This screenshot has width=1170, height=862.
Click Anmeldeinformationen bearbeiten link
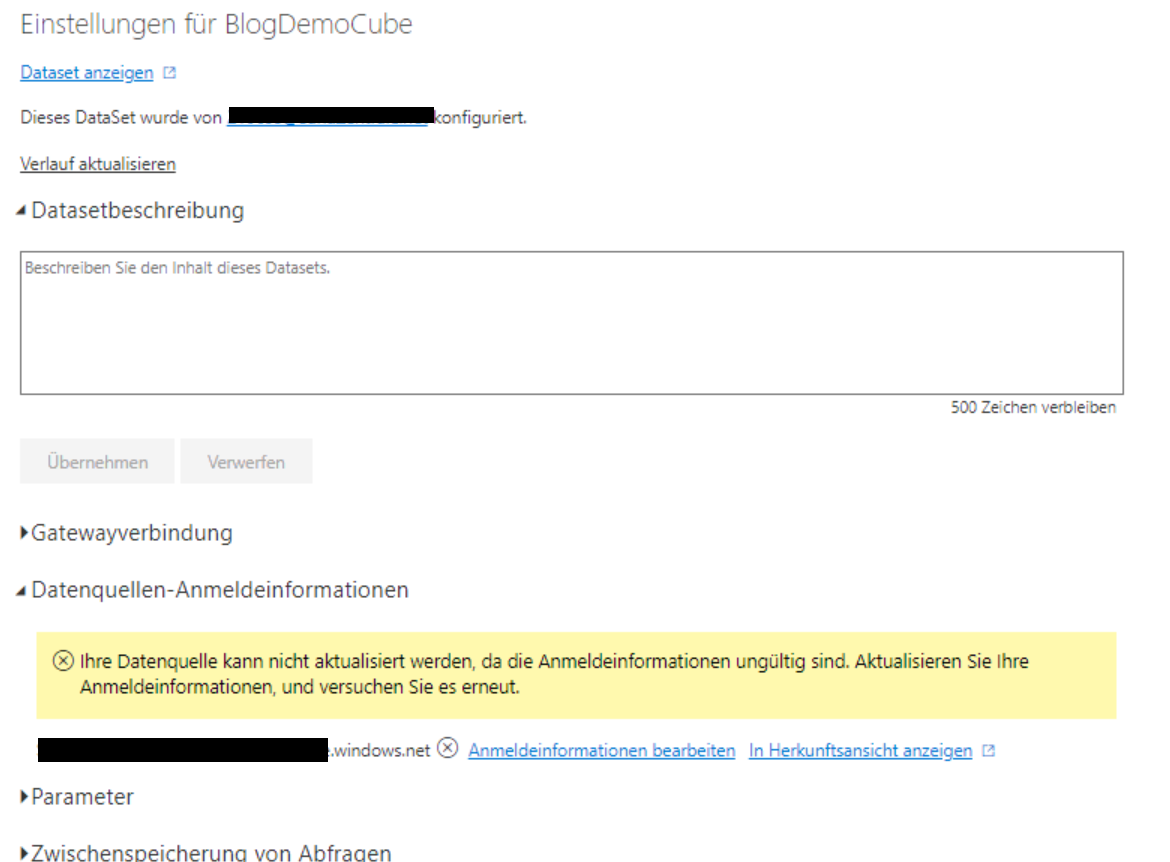601,750
